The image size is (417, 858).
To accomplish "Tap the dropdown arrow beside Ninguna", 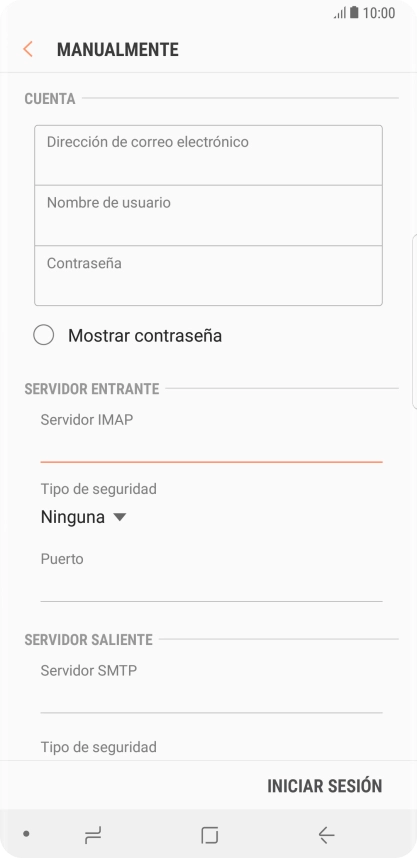I will pos(119,517).
